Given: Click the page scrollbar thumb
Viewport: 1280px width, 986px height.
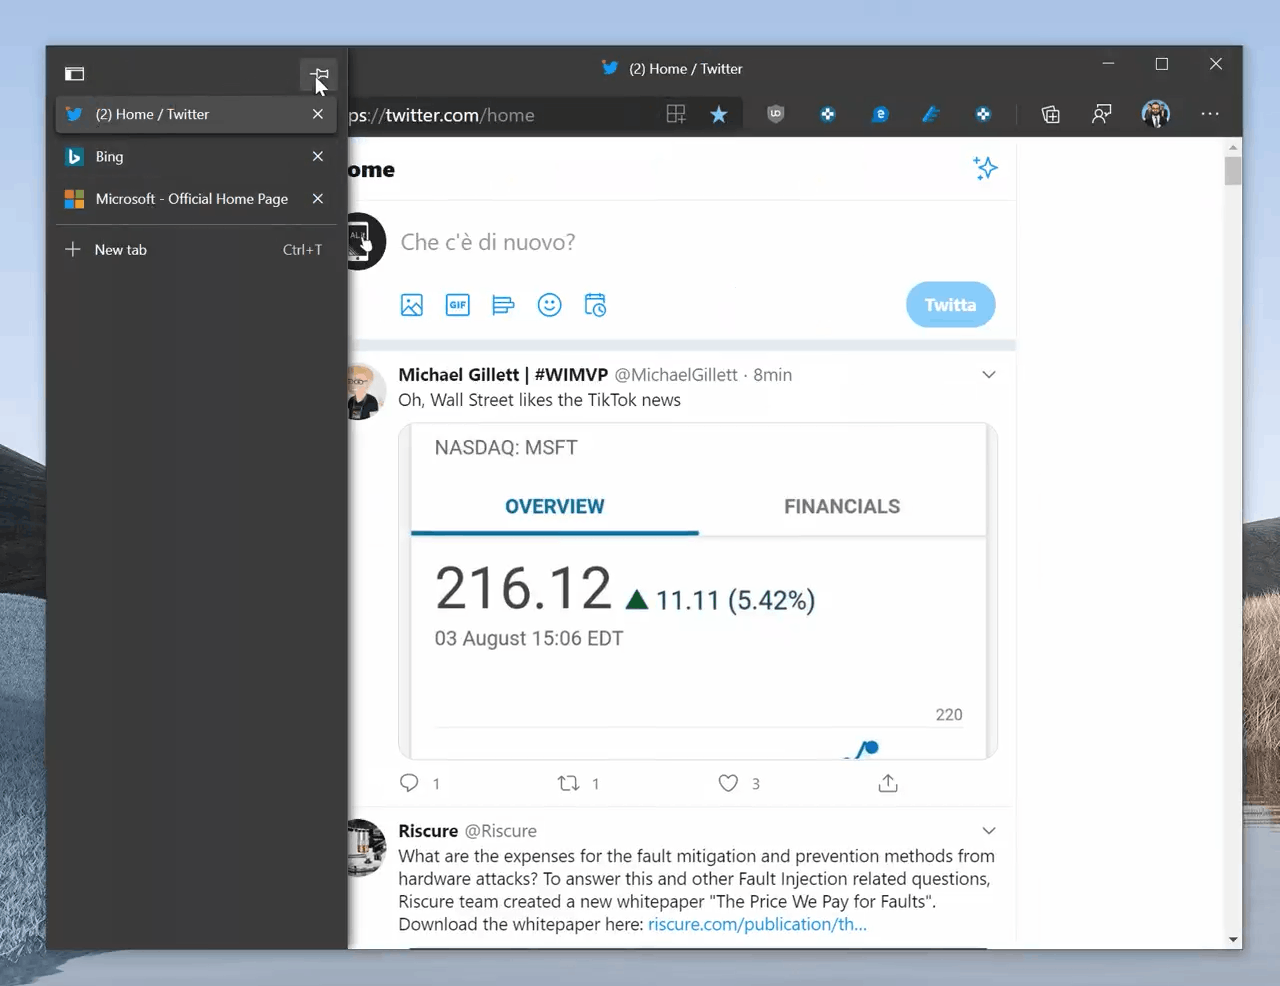Looking at the screenshot, I should click(1233, 171).
